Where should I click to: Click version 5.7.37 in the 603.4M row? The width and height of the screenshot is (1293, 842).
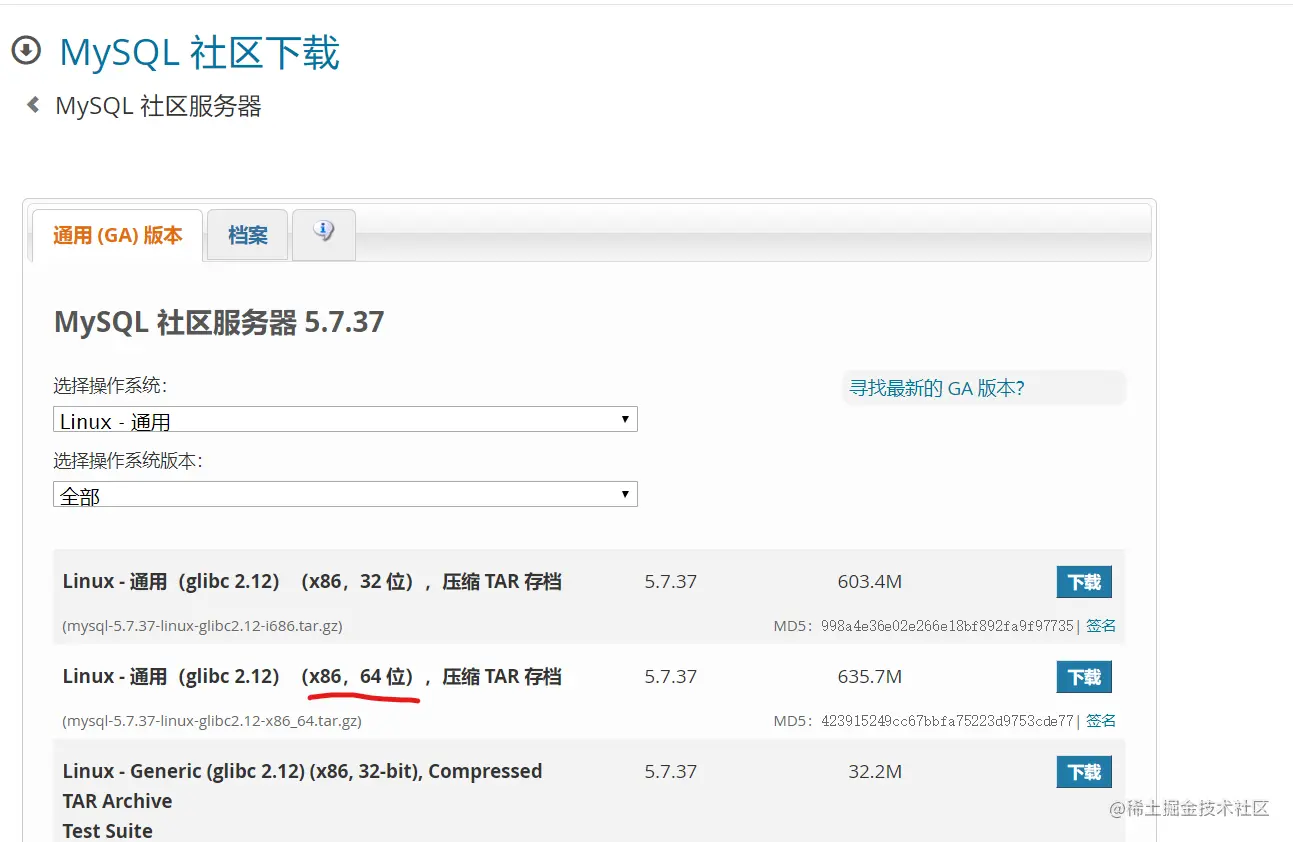pyautogui.click(x=671, y=581)
